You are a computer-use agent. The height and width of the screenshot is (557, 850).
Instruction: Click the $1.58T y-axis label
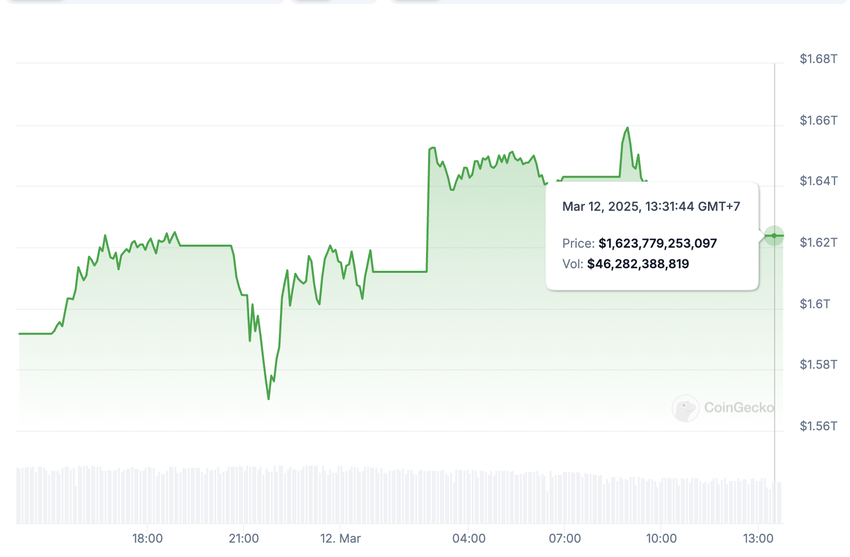pos(818,365)
